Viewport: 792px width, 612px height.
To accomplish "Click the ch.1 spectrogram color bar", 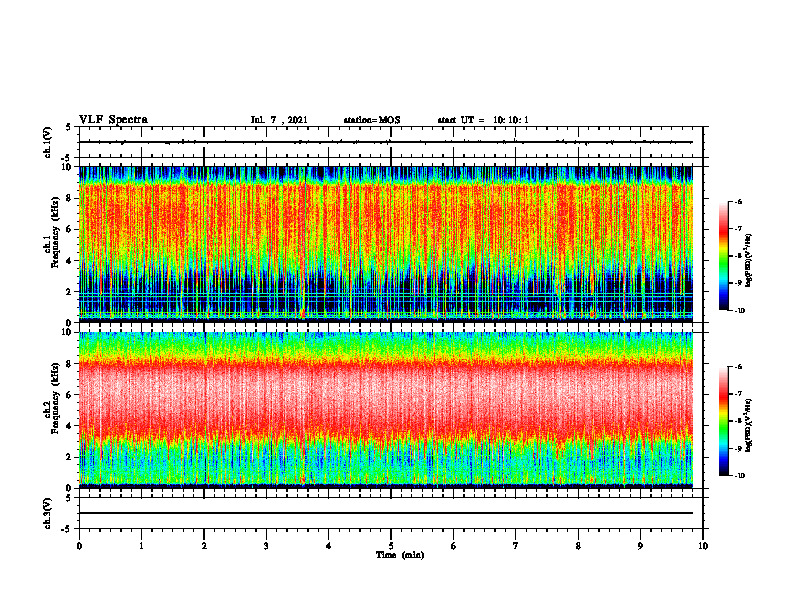I will coord(723,256).
